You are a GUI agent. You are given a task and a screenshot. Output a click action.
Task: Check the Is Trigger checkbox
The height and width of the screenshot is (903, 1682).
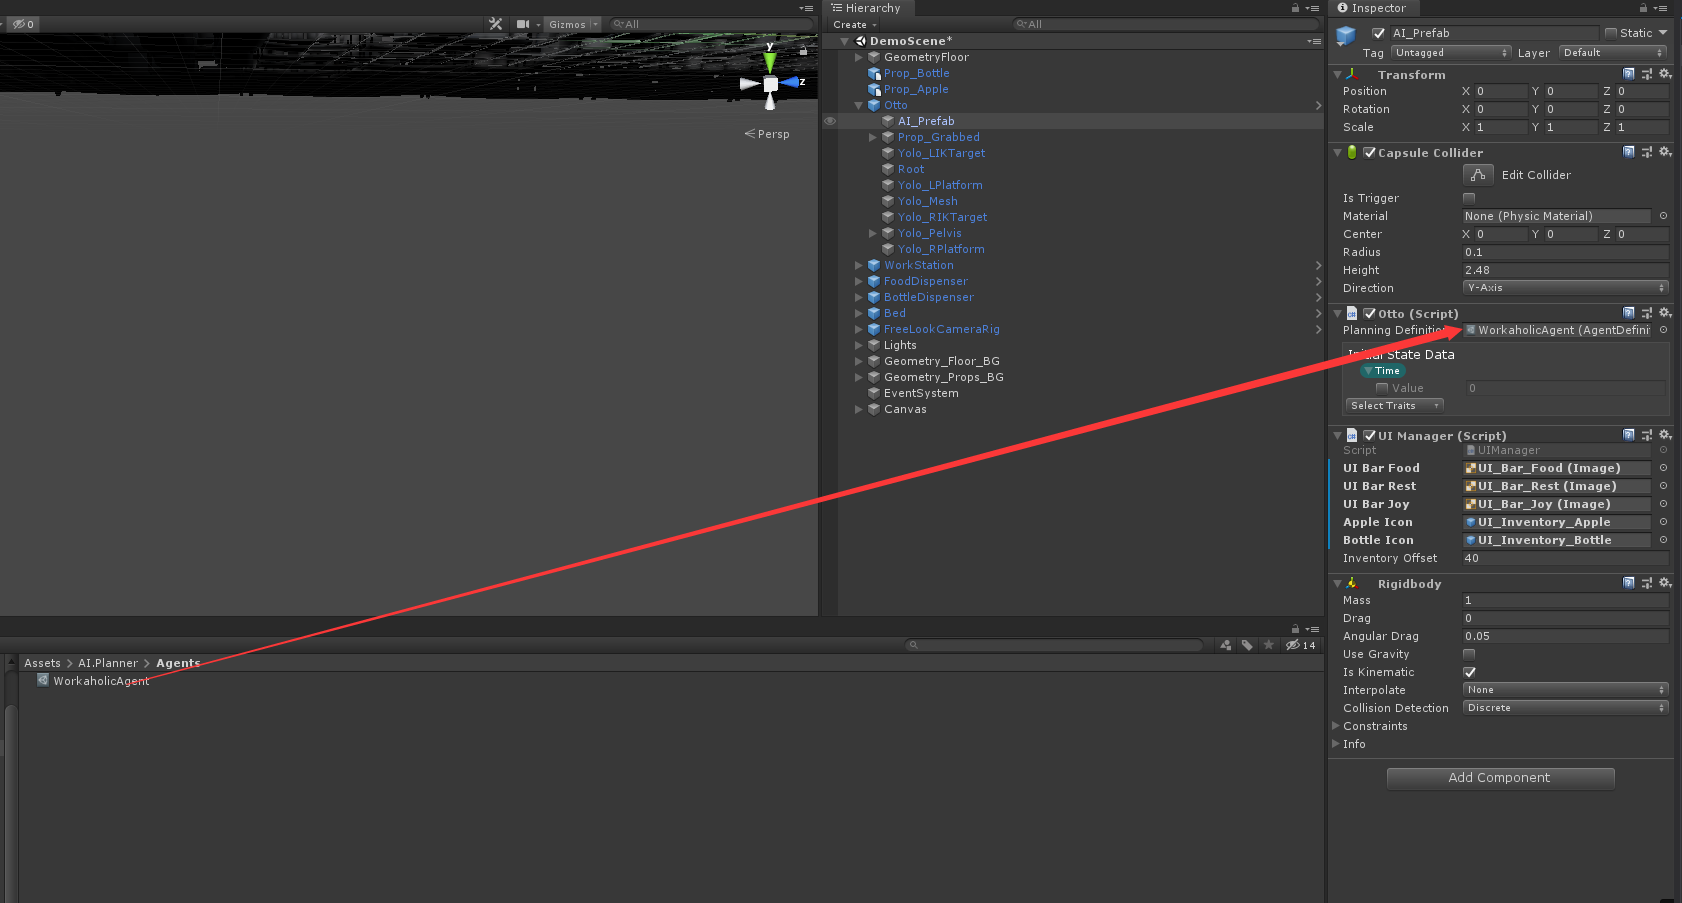(1469, 198)
